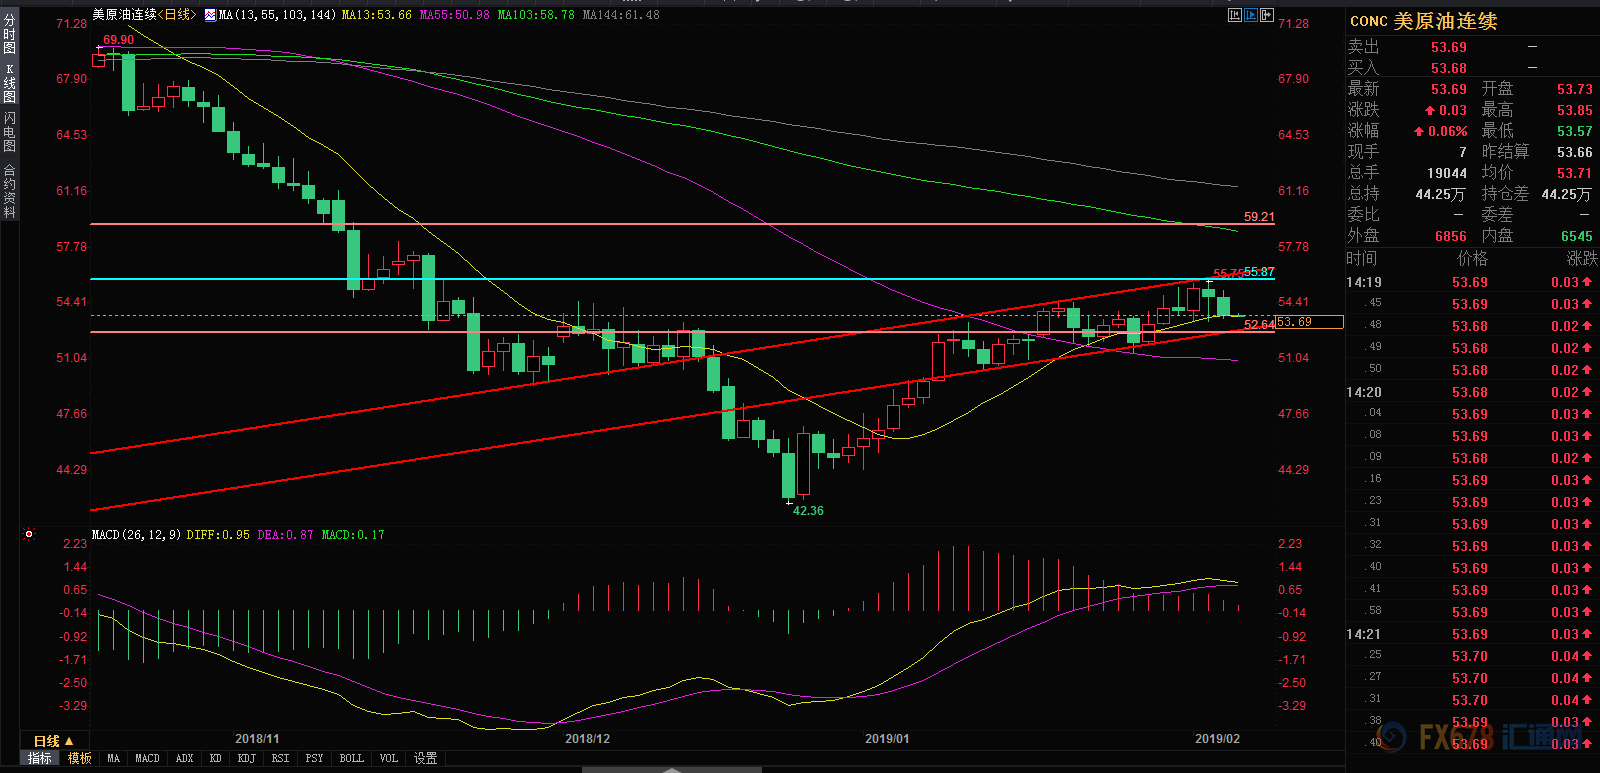Screen dimensions: 1600x773
Task: Enable the KDJ indicator
Action: coord(246,758)
